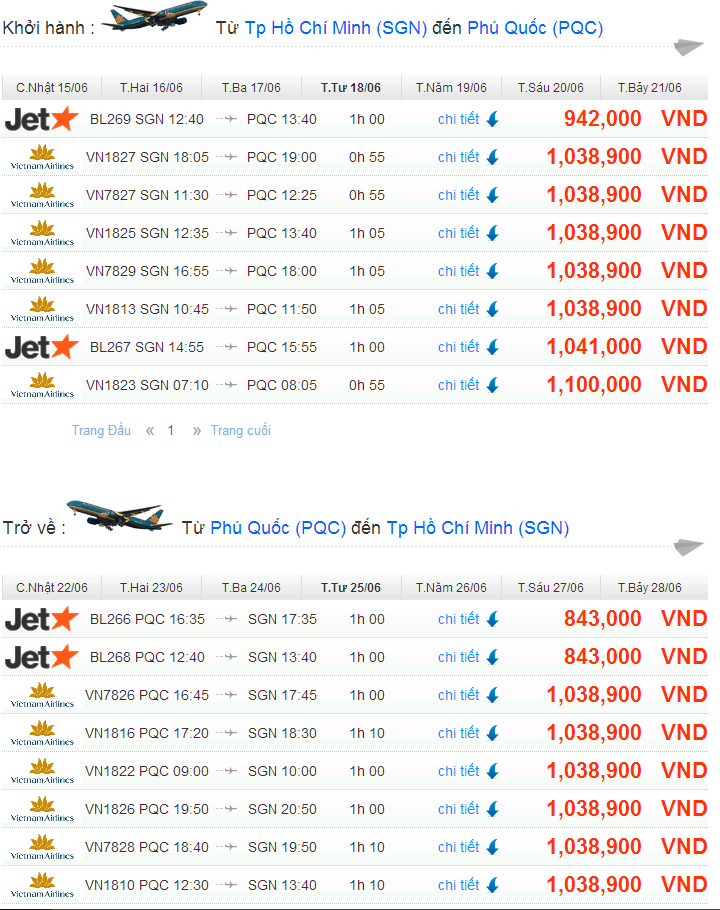Click Jetstar logo for flight BL267
This screenshot has height=910, width=720.
[x=41, y=347]
